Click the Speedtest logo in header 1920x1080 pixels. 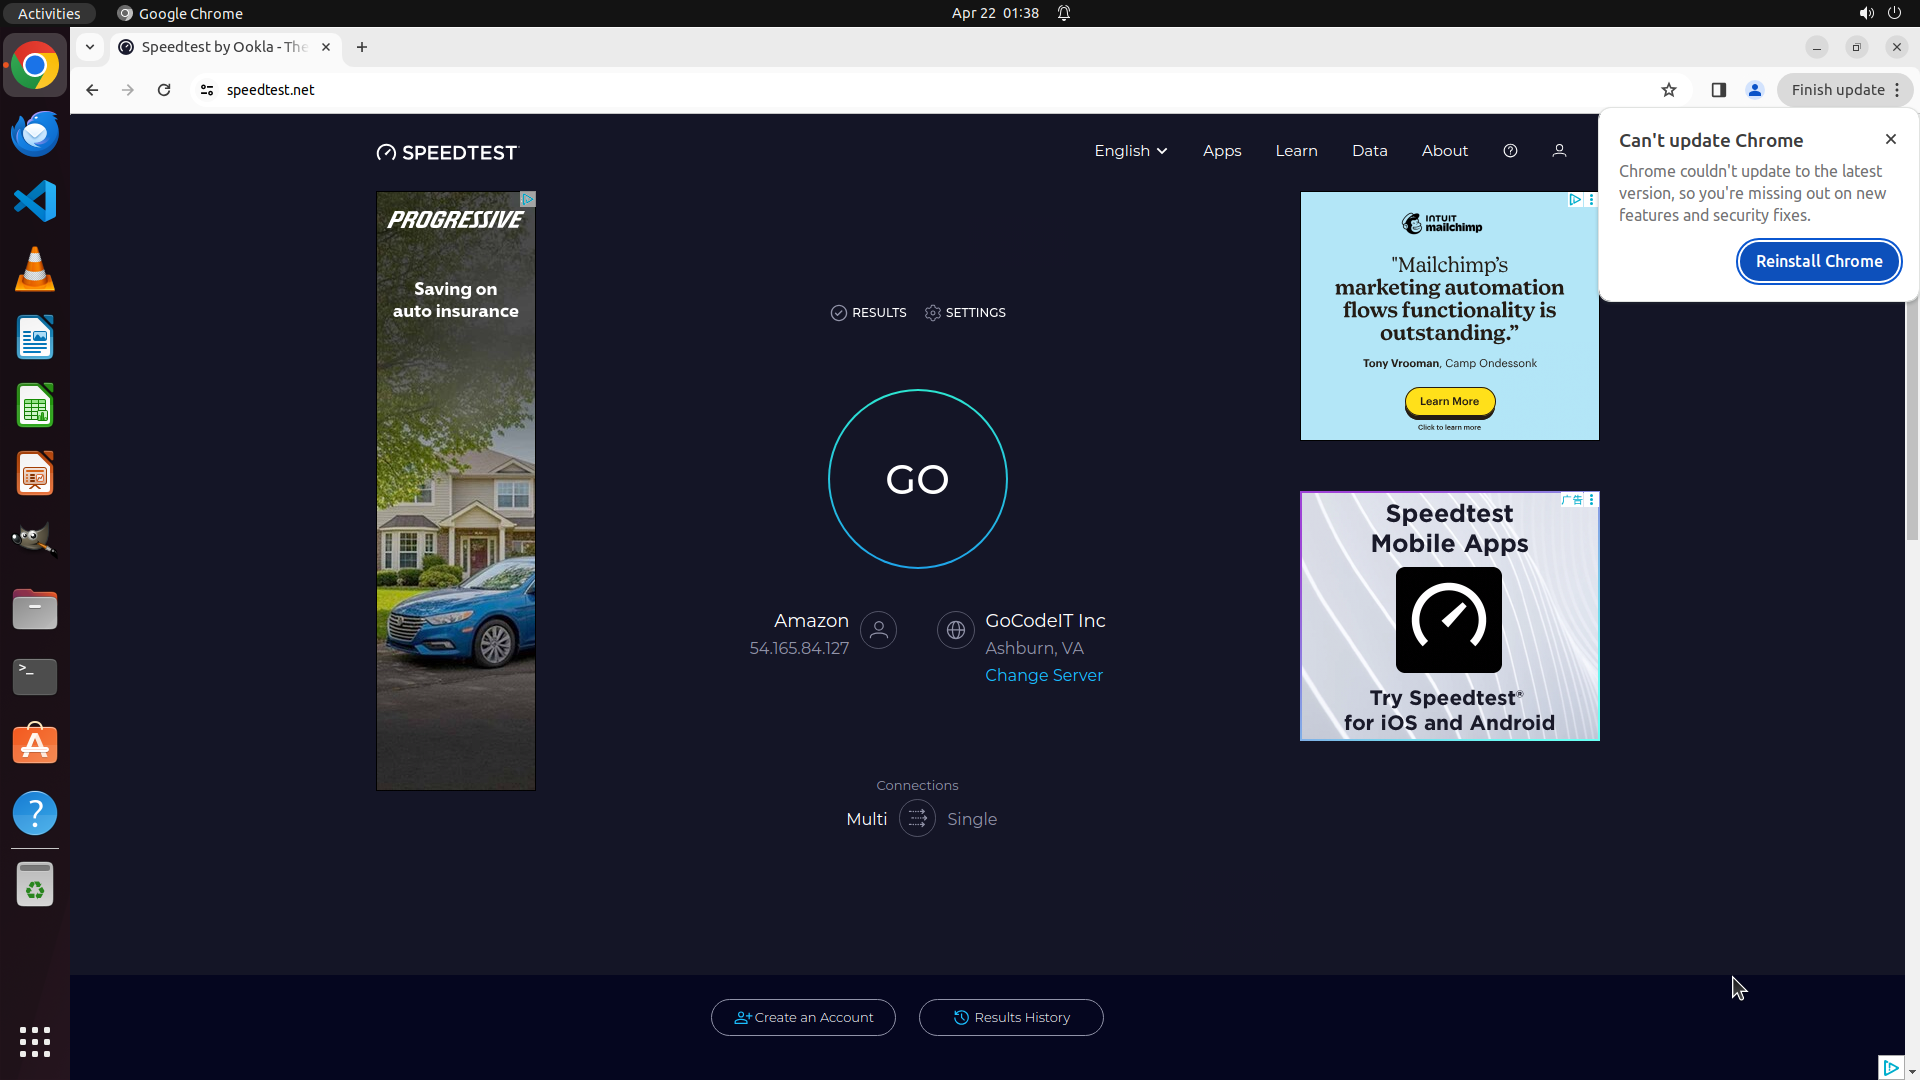447,152
